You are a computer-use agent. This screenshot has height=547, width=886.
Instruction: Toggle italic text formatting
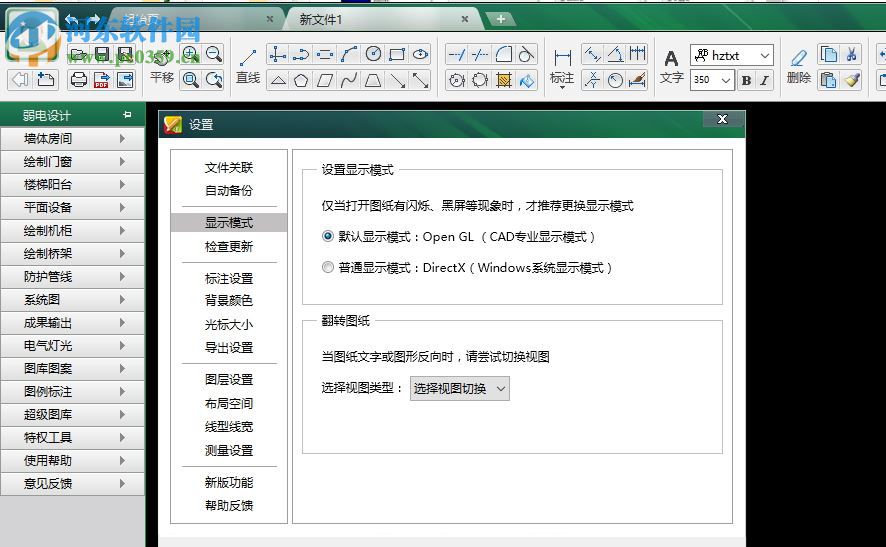765,80
